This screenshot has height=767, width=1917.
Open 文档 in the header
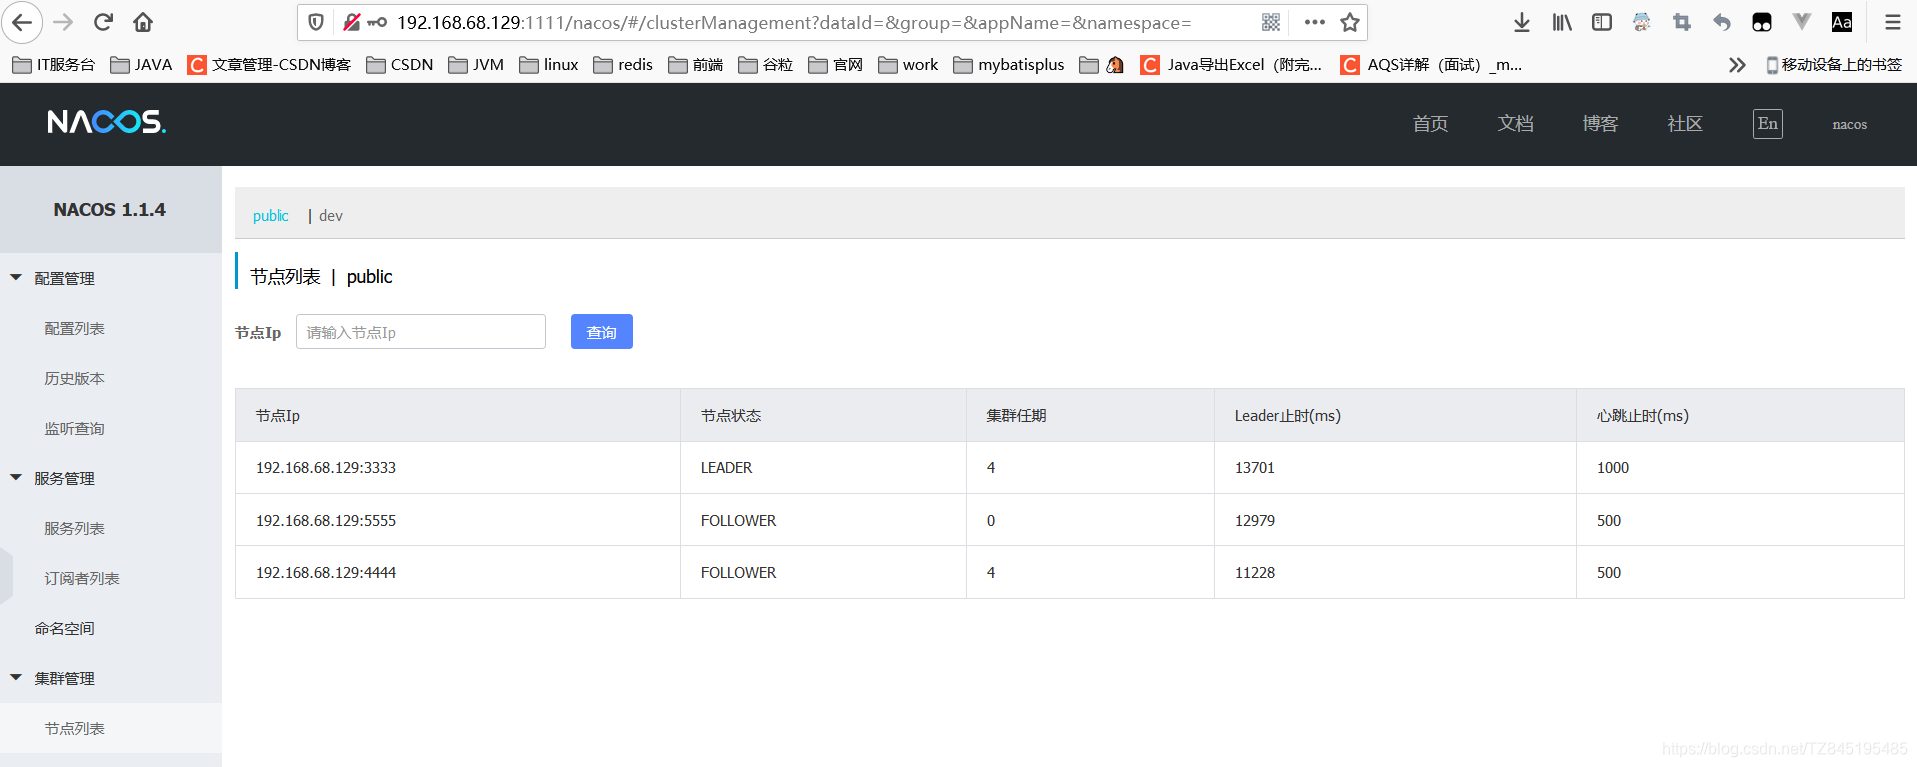[x=1515, y=124]
